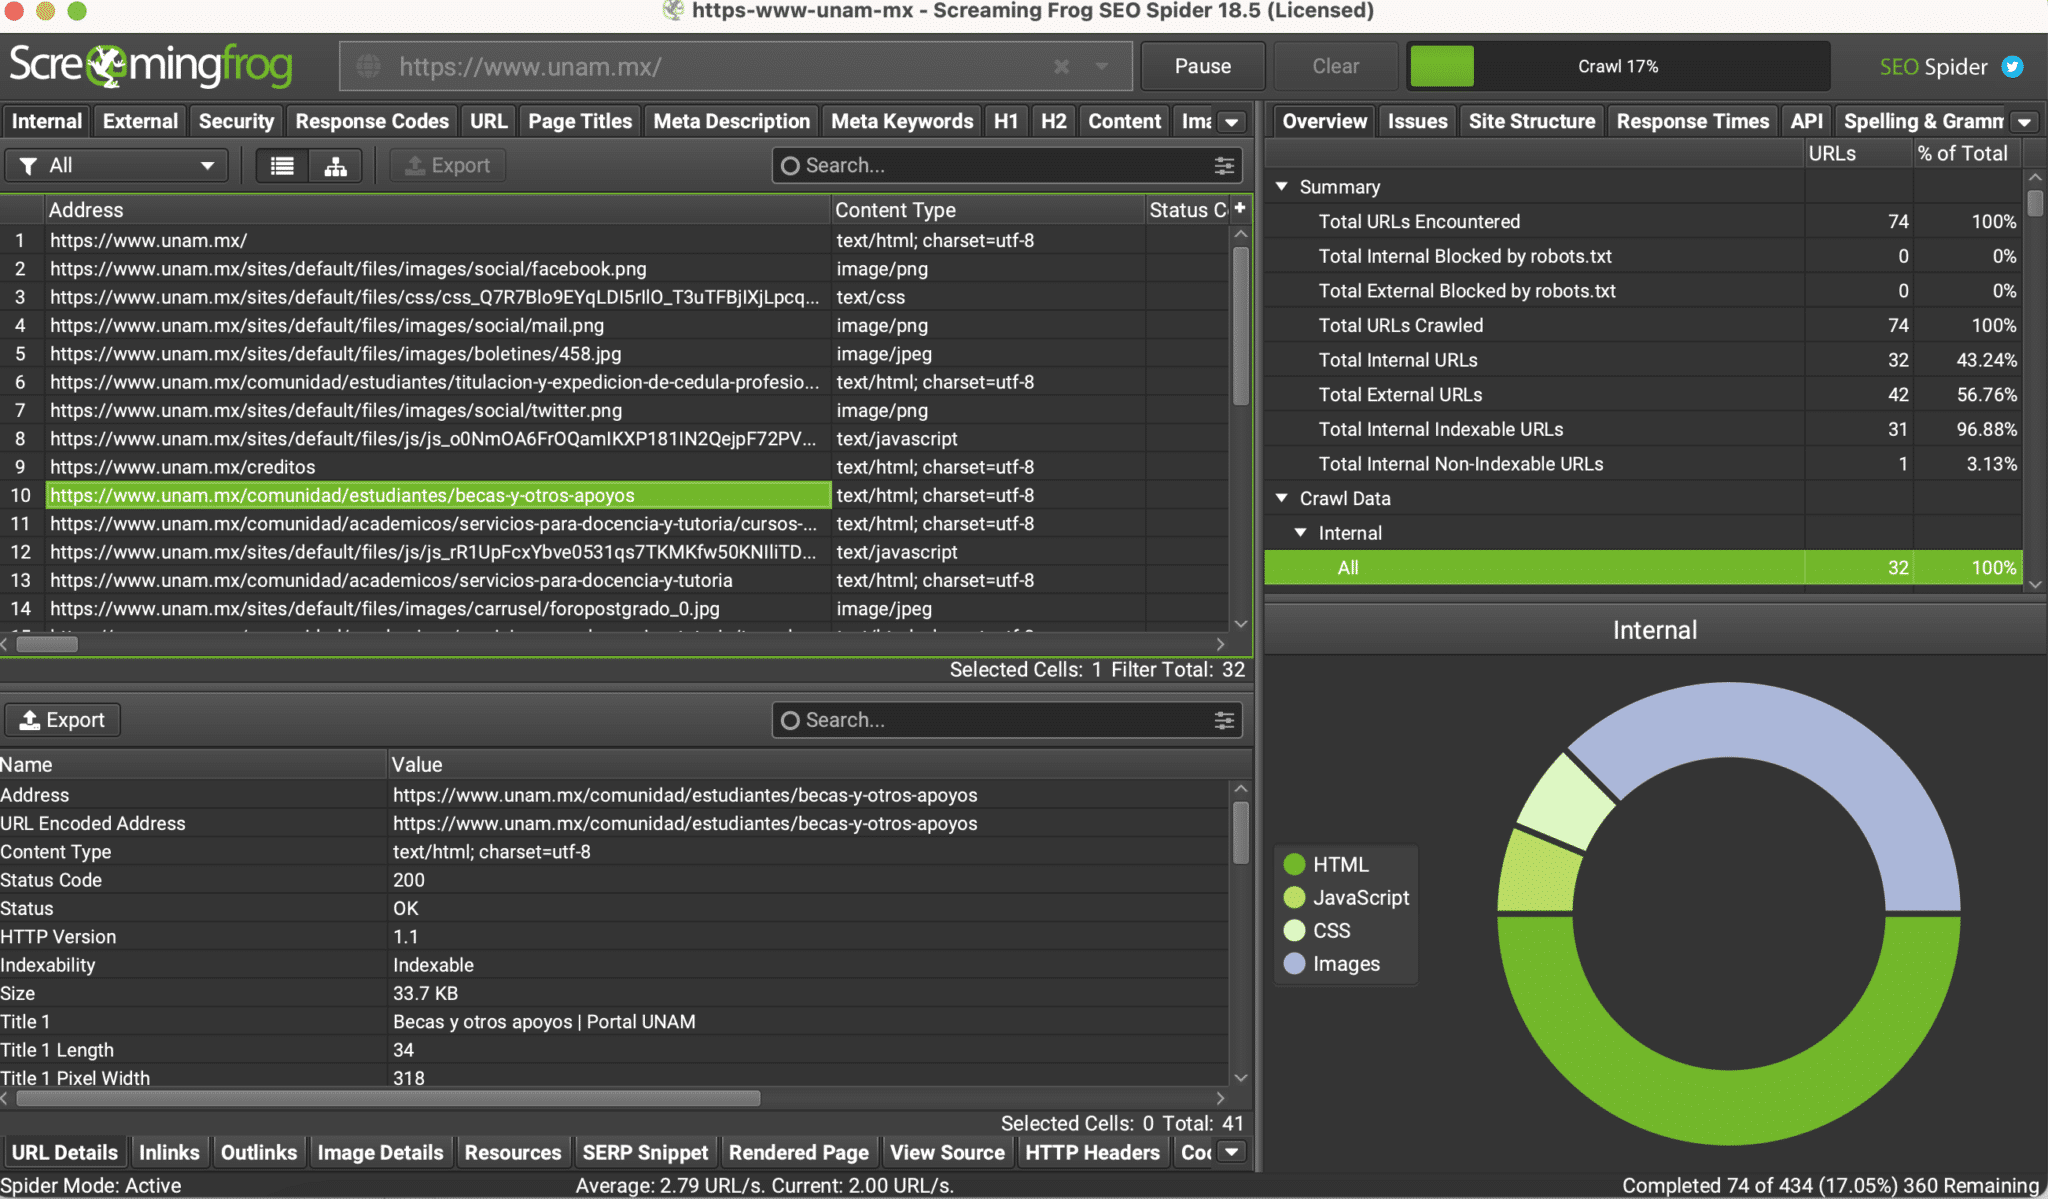The height and width of the screenshot is (1199, 2048).
Task: Switch to the Inlinks tab
Action: coord(169,1152)
